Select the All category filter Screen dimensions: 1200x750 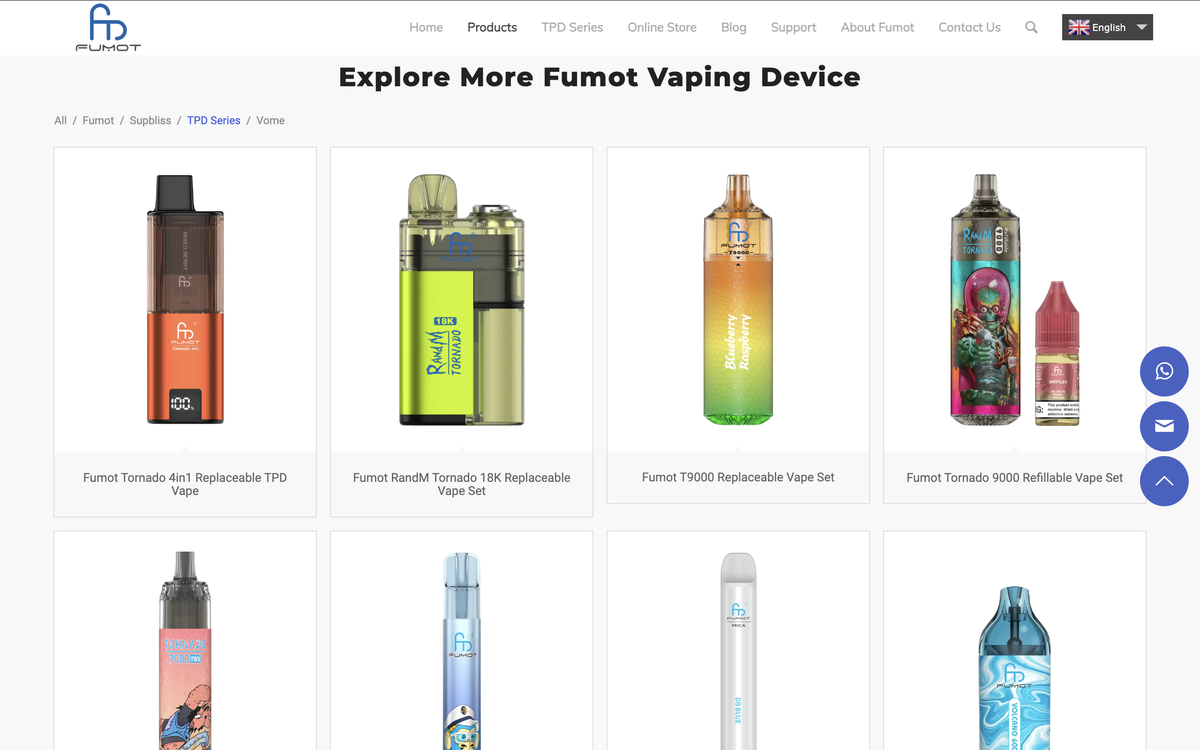(60, 120)
